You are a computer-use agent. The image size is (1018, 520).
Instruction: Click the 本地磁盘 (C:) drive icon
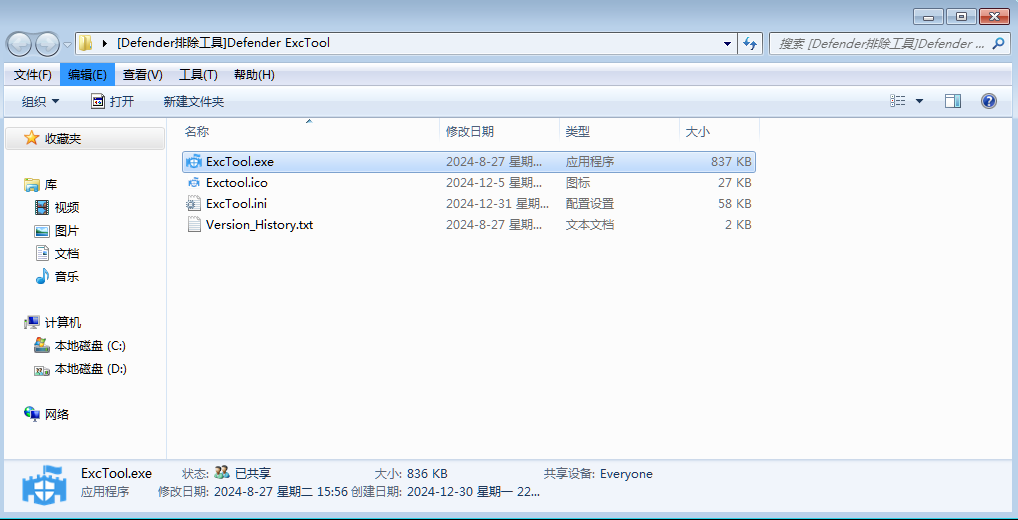coord(42,345)
